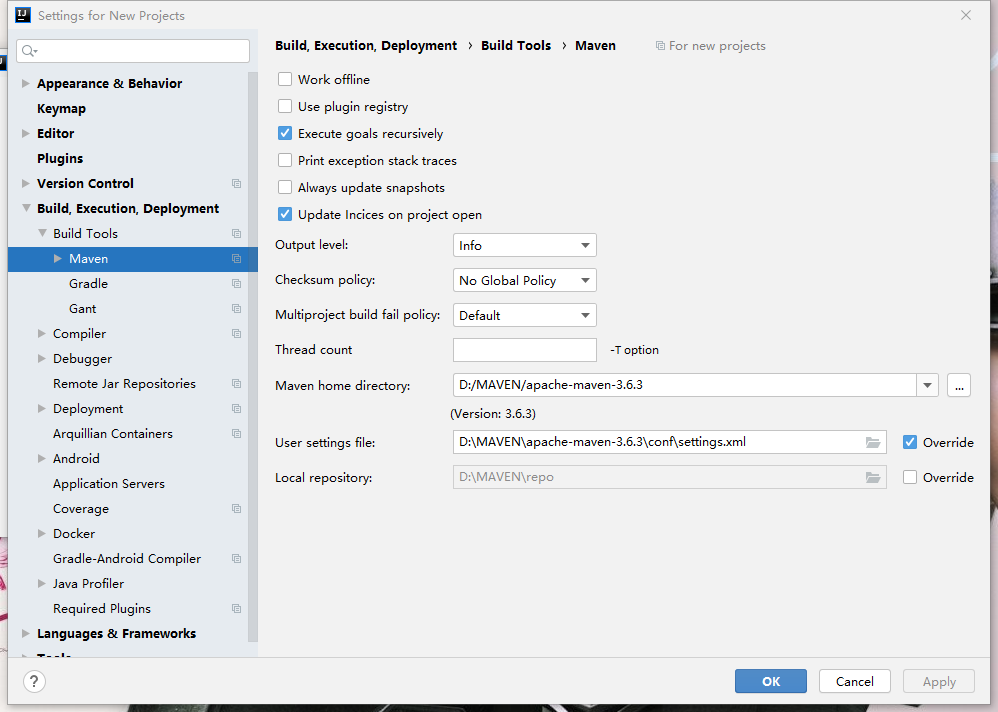Confirm settings with OK button
The image size is (998, 712).
771,681
